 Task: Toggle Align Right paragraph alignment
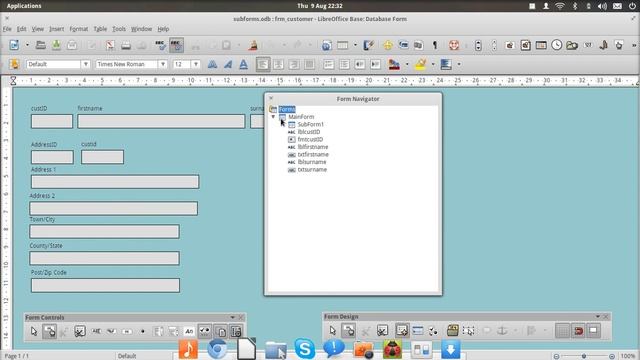pos(294,64)
